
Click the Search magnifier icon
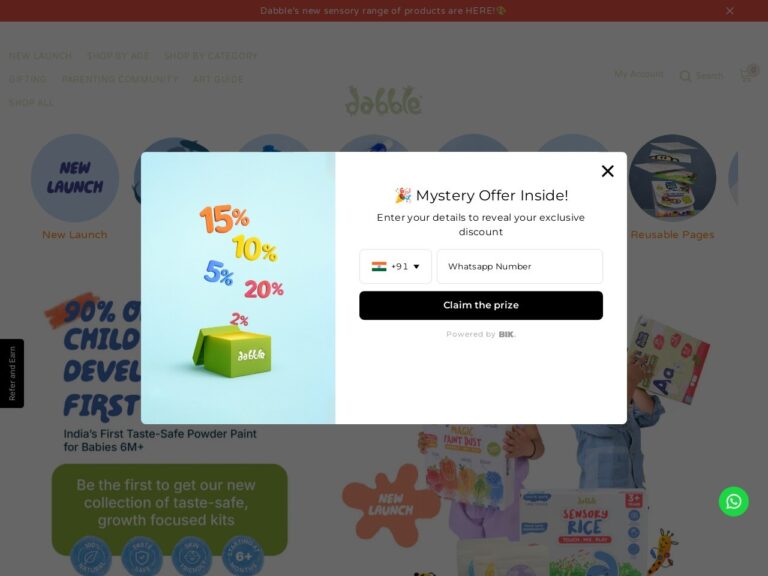[685, 76]
